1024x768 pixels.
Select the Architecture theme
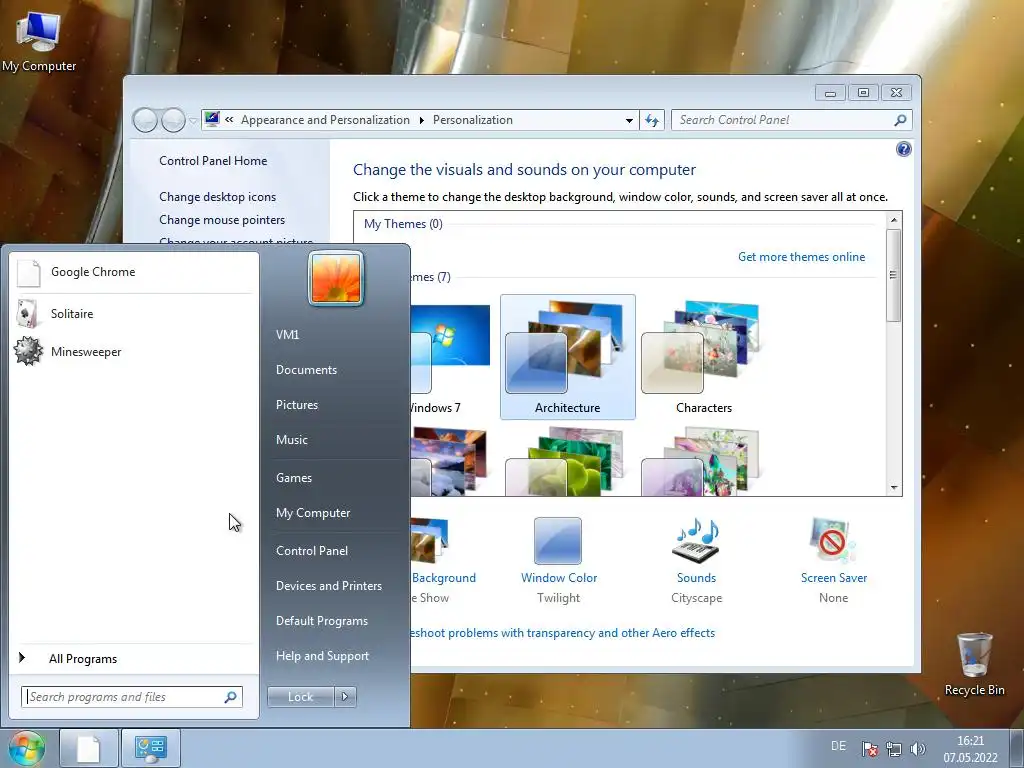click(568, 357)
